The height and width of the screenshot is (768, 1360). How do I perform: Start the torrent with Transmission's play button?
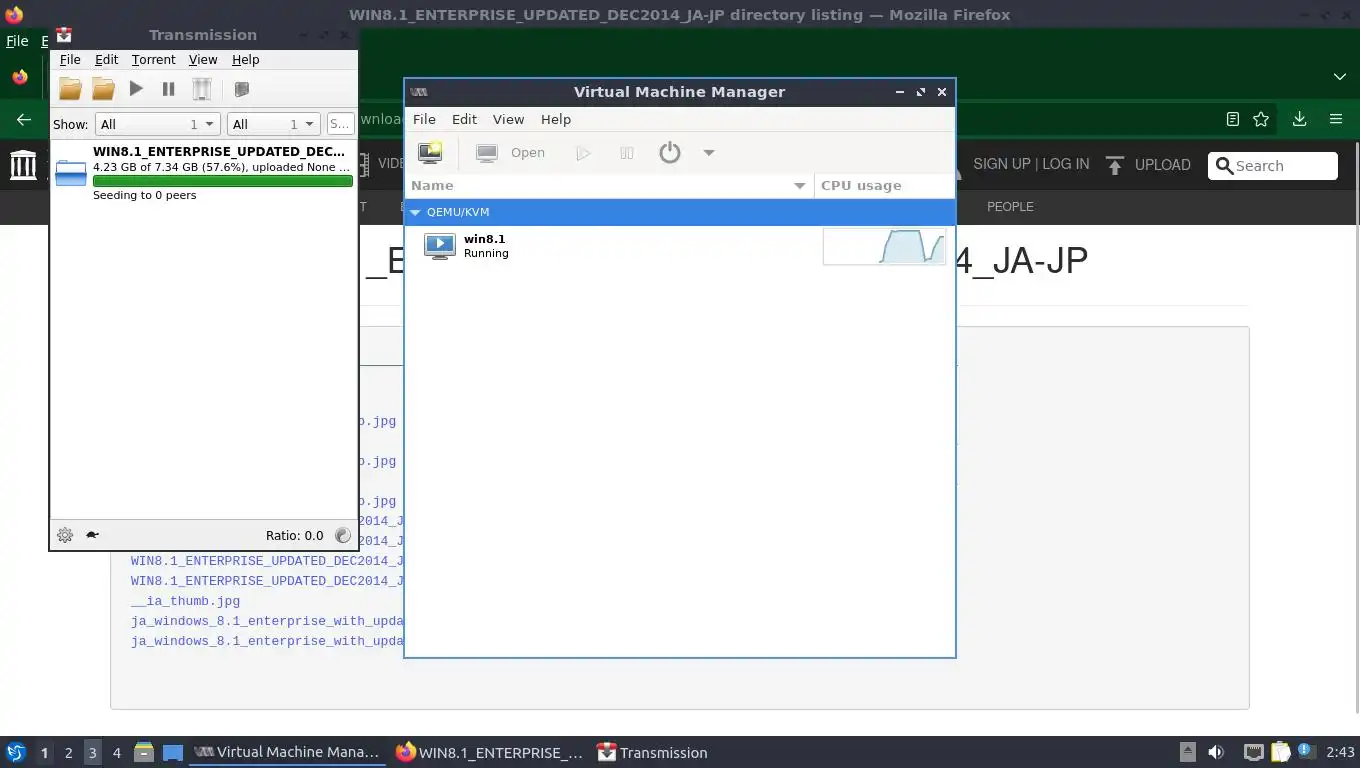tap(136, 89)
